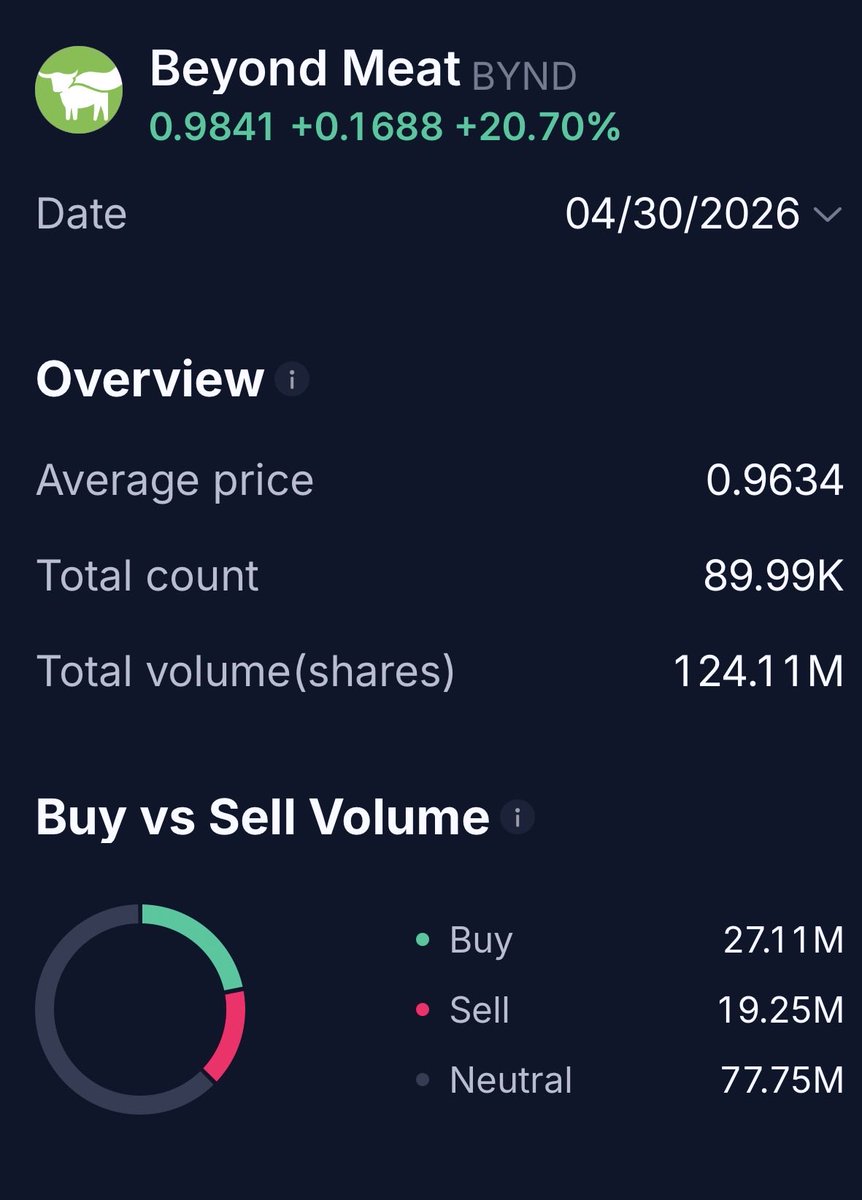Tap the Sell volume value 19.25M
Screen dimensions: 862x1200
click(781, 1010)
